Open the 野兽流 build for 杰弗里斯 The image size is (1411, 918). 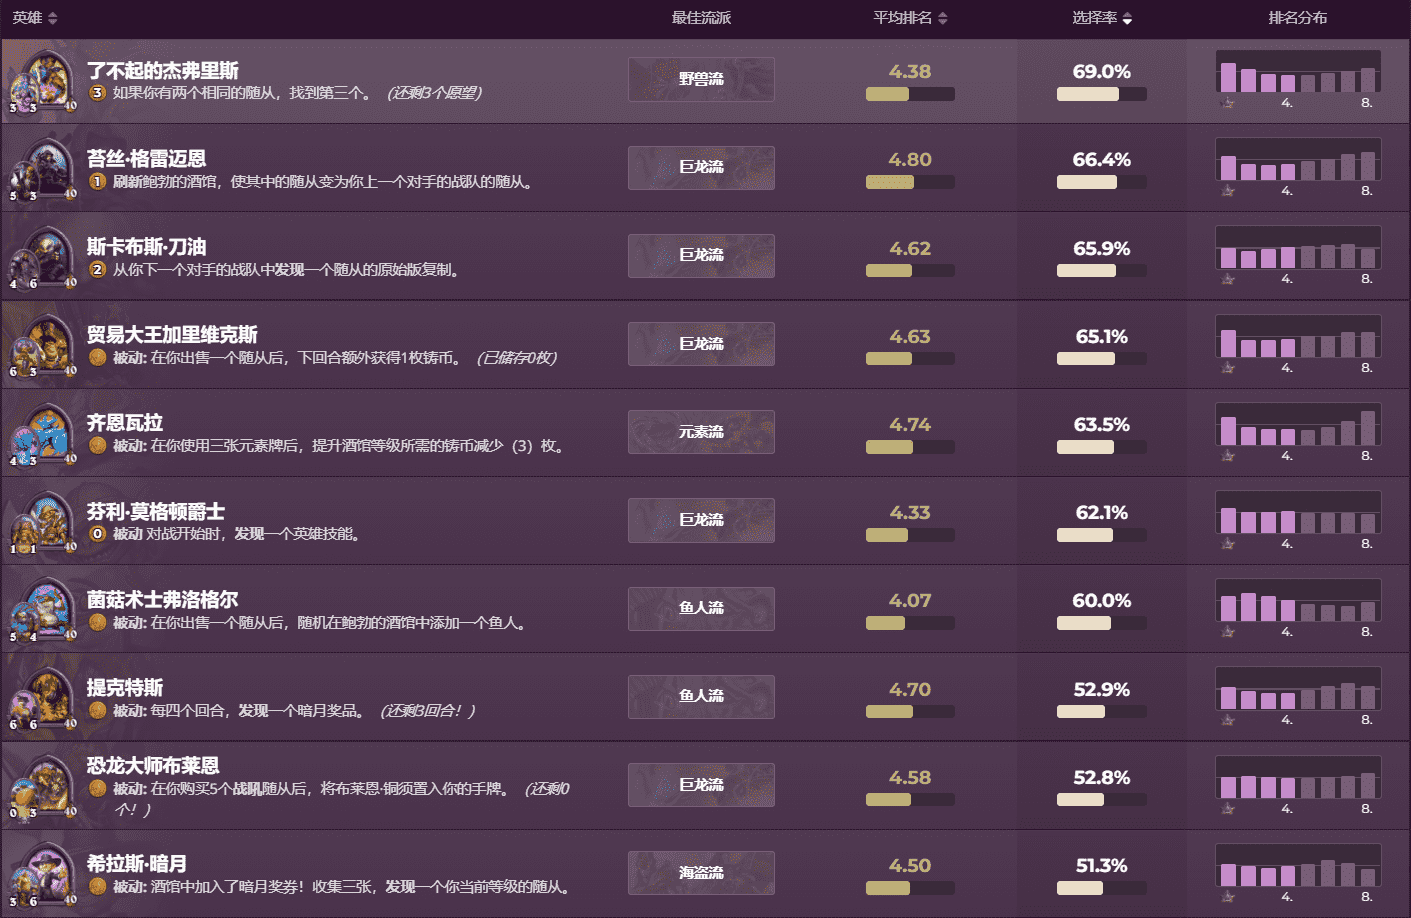tap(701, 79)
